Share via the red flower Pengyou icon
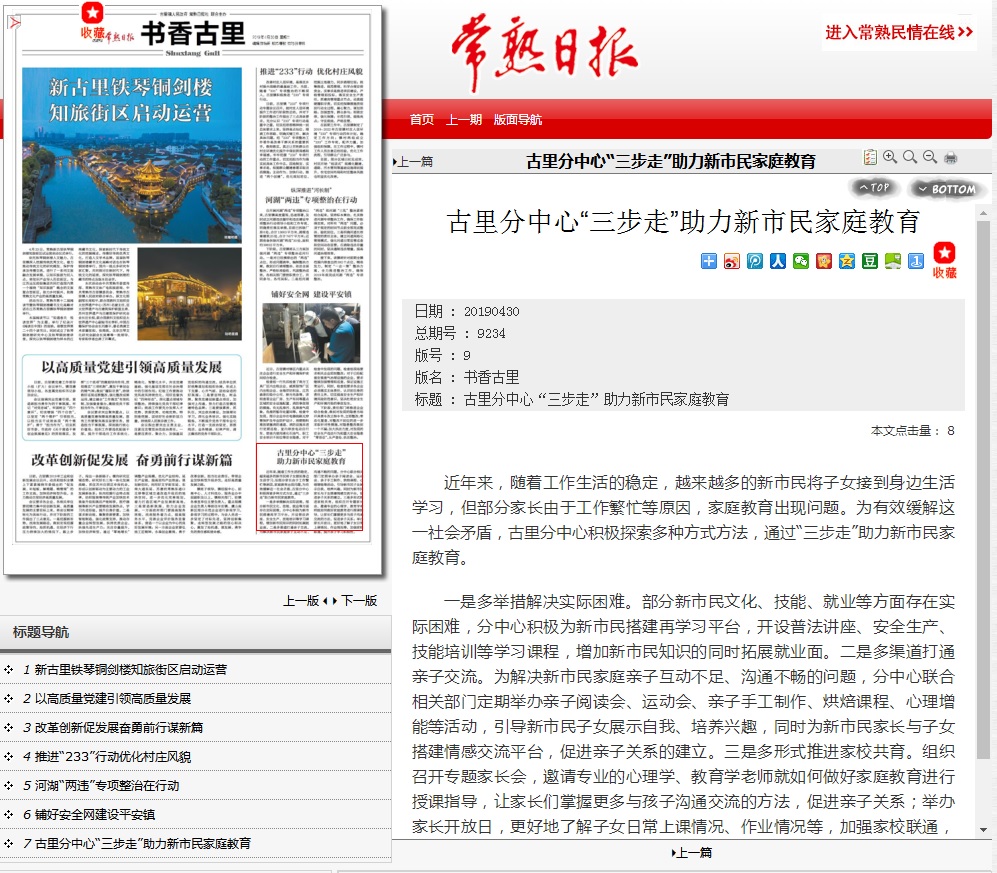 pos(824,261)
